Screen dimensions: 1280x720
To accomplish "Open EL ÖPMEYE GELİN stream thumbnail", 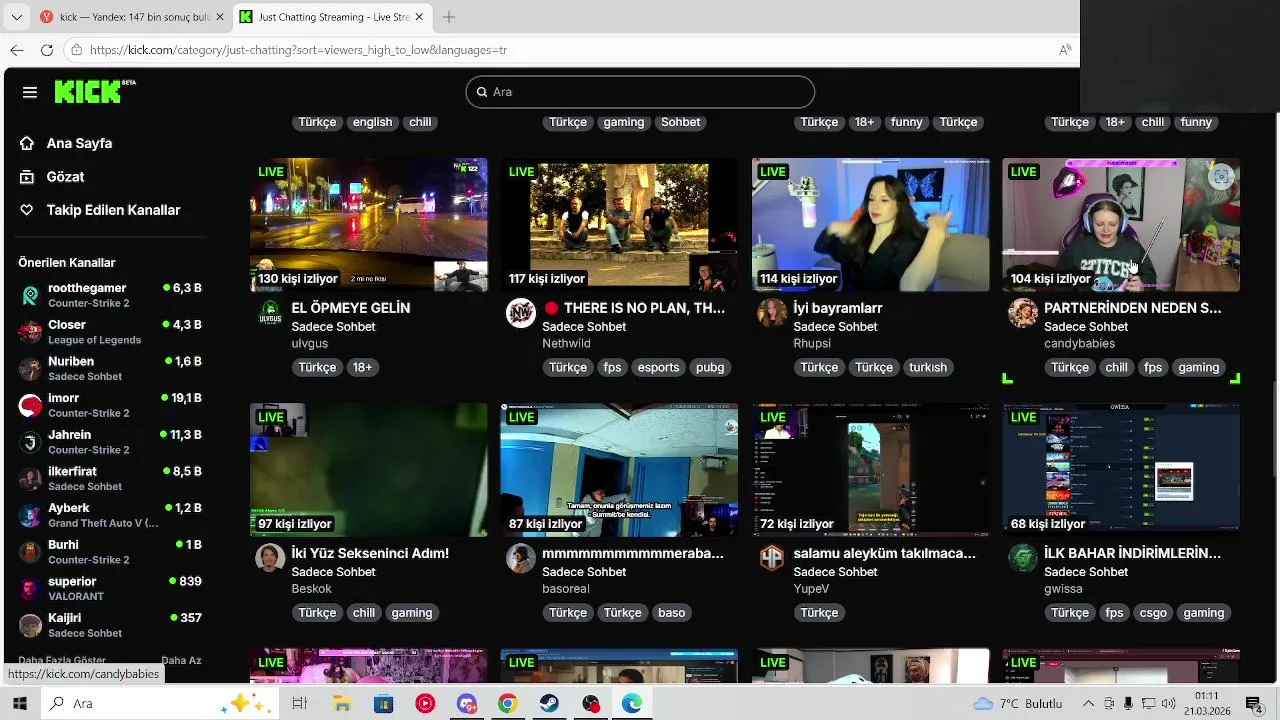I will click(369, 225).
